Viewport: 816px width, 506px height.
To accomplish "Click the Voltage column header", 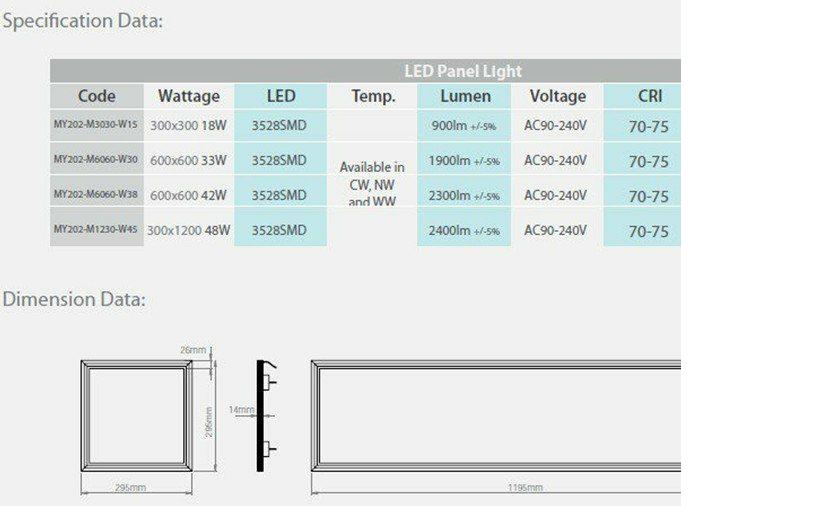I will pos(557,96).
